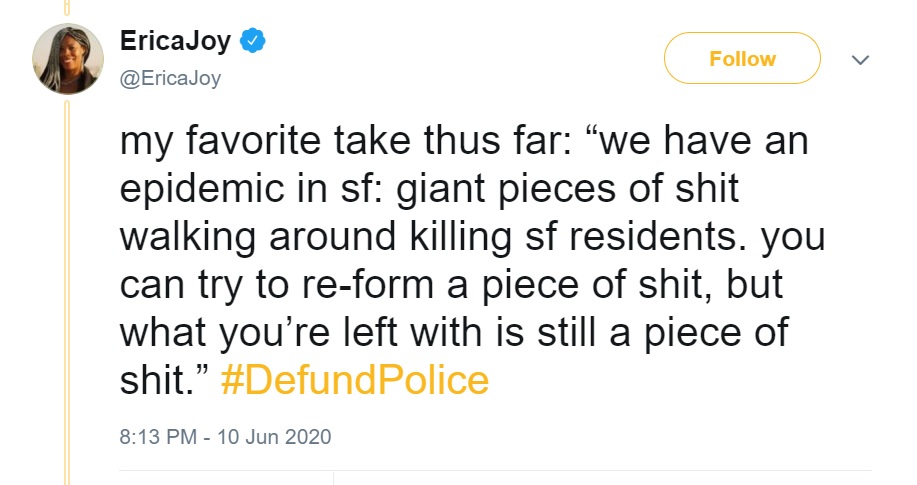Click the word "still" in the tweet
Viewport: 917px width, 485px height.
(552, 333)
